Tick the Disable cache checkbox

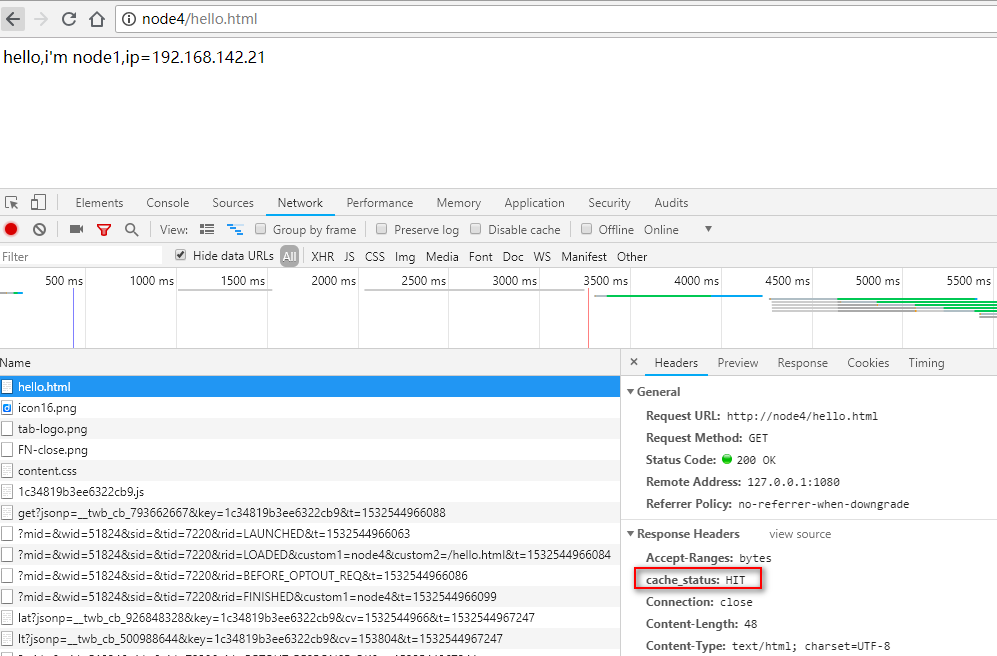(x=476, y=229)
